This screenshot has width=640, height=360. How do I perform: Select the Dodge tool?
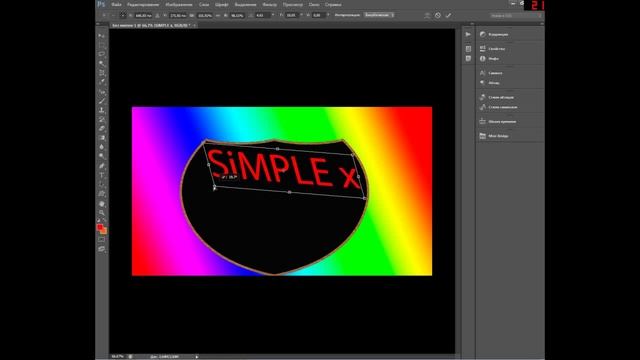click(101, 156)
